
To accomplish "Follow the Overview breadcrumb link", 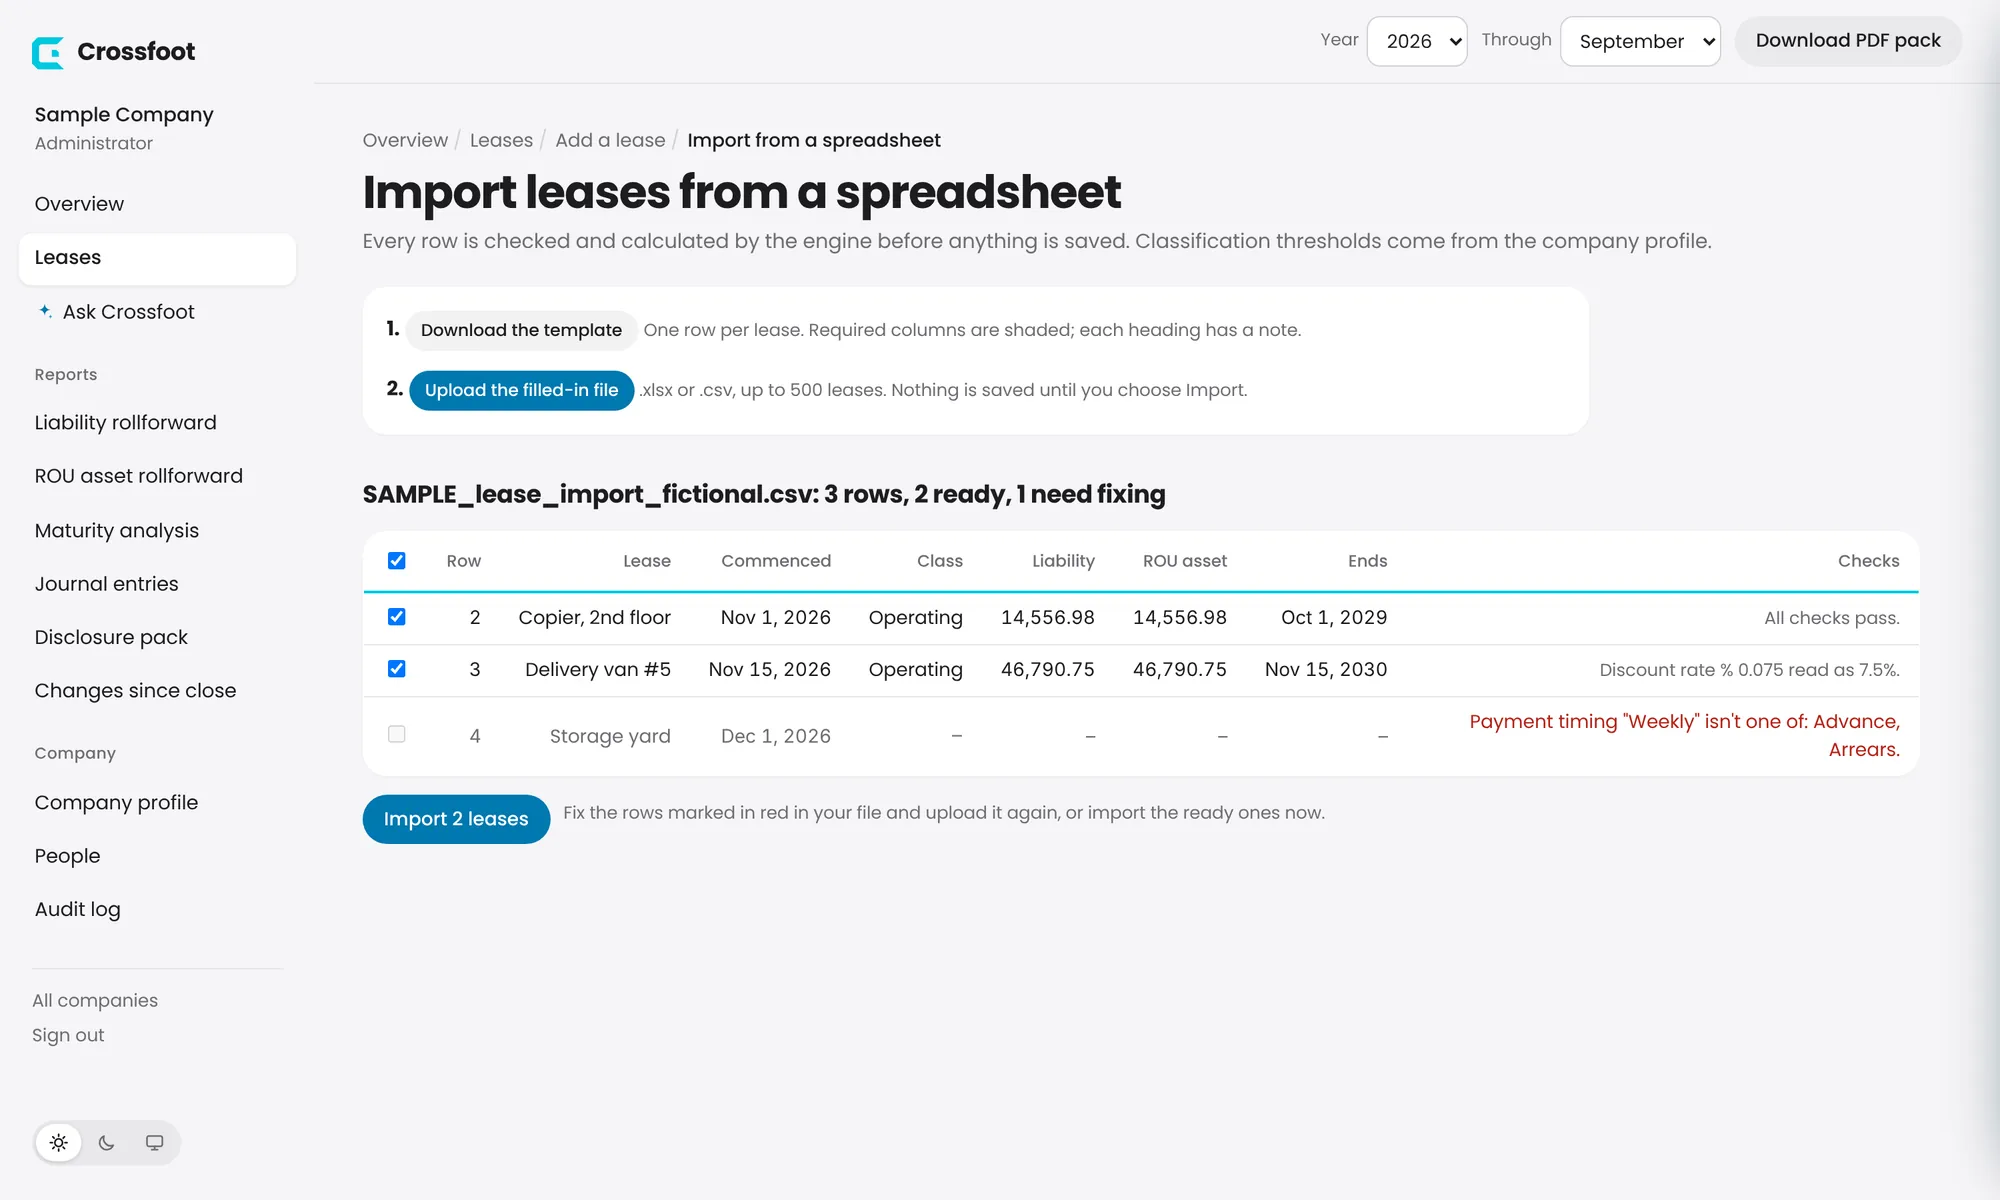I will [405, 140].
